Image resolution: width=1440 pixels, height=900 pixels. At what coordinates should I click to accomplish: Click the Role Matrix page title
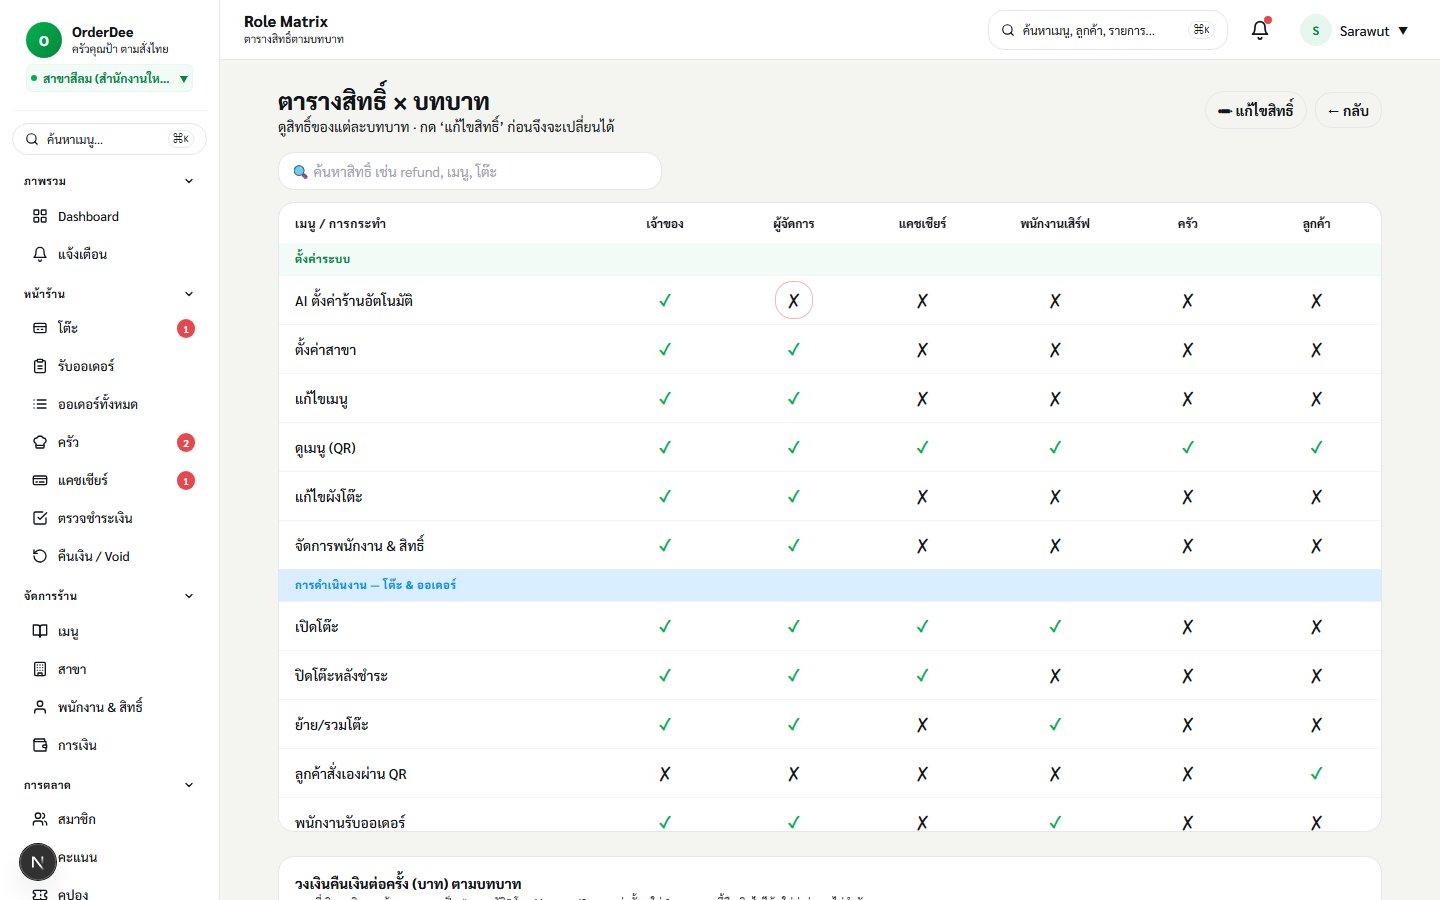[x=286, y=21]
